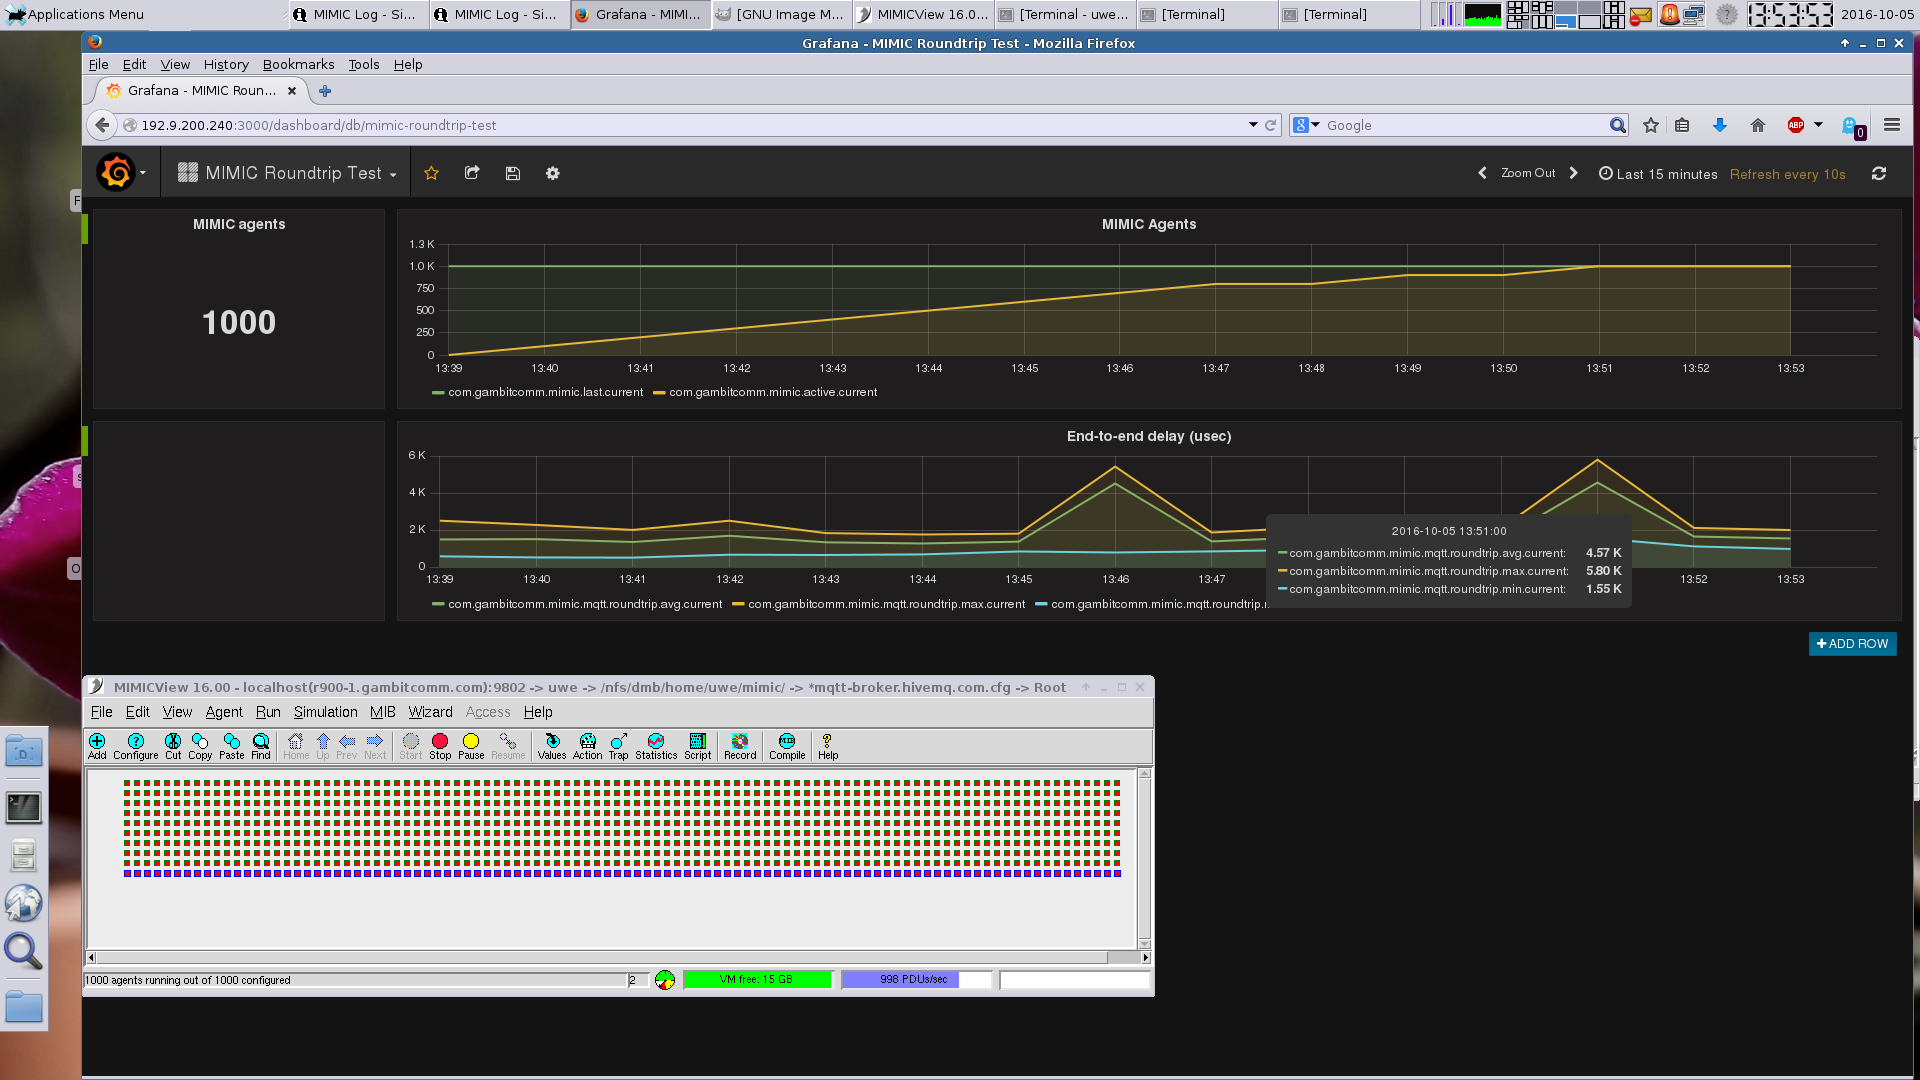Click the Paste toolbar icon in MIMICView
The image size is (1920, 1080).
pyautogui.click(x=232, y=746)
